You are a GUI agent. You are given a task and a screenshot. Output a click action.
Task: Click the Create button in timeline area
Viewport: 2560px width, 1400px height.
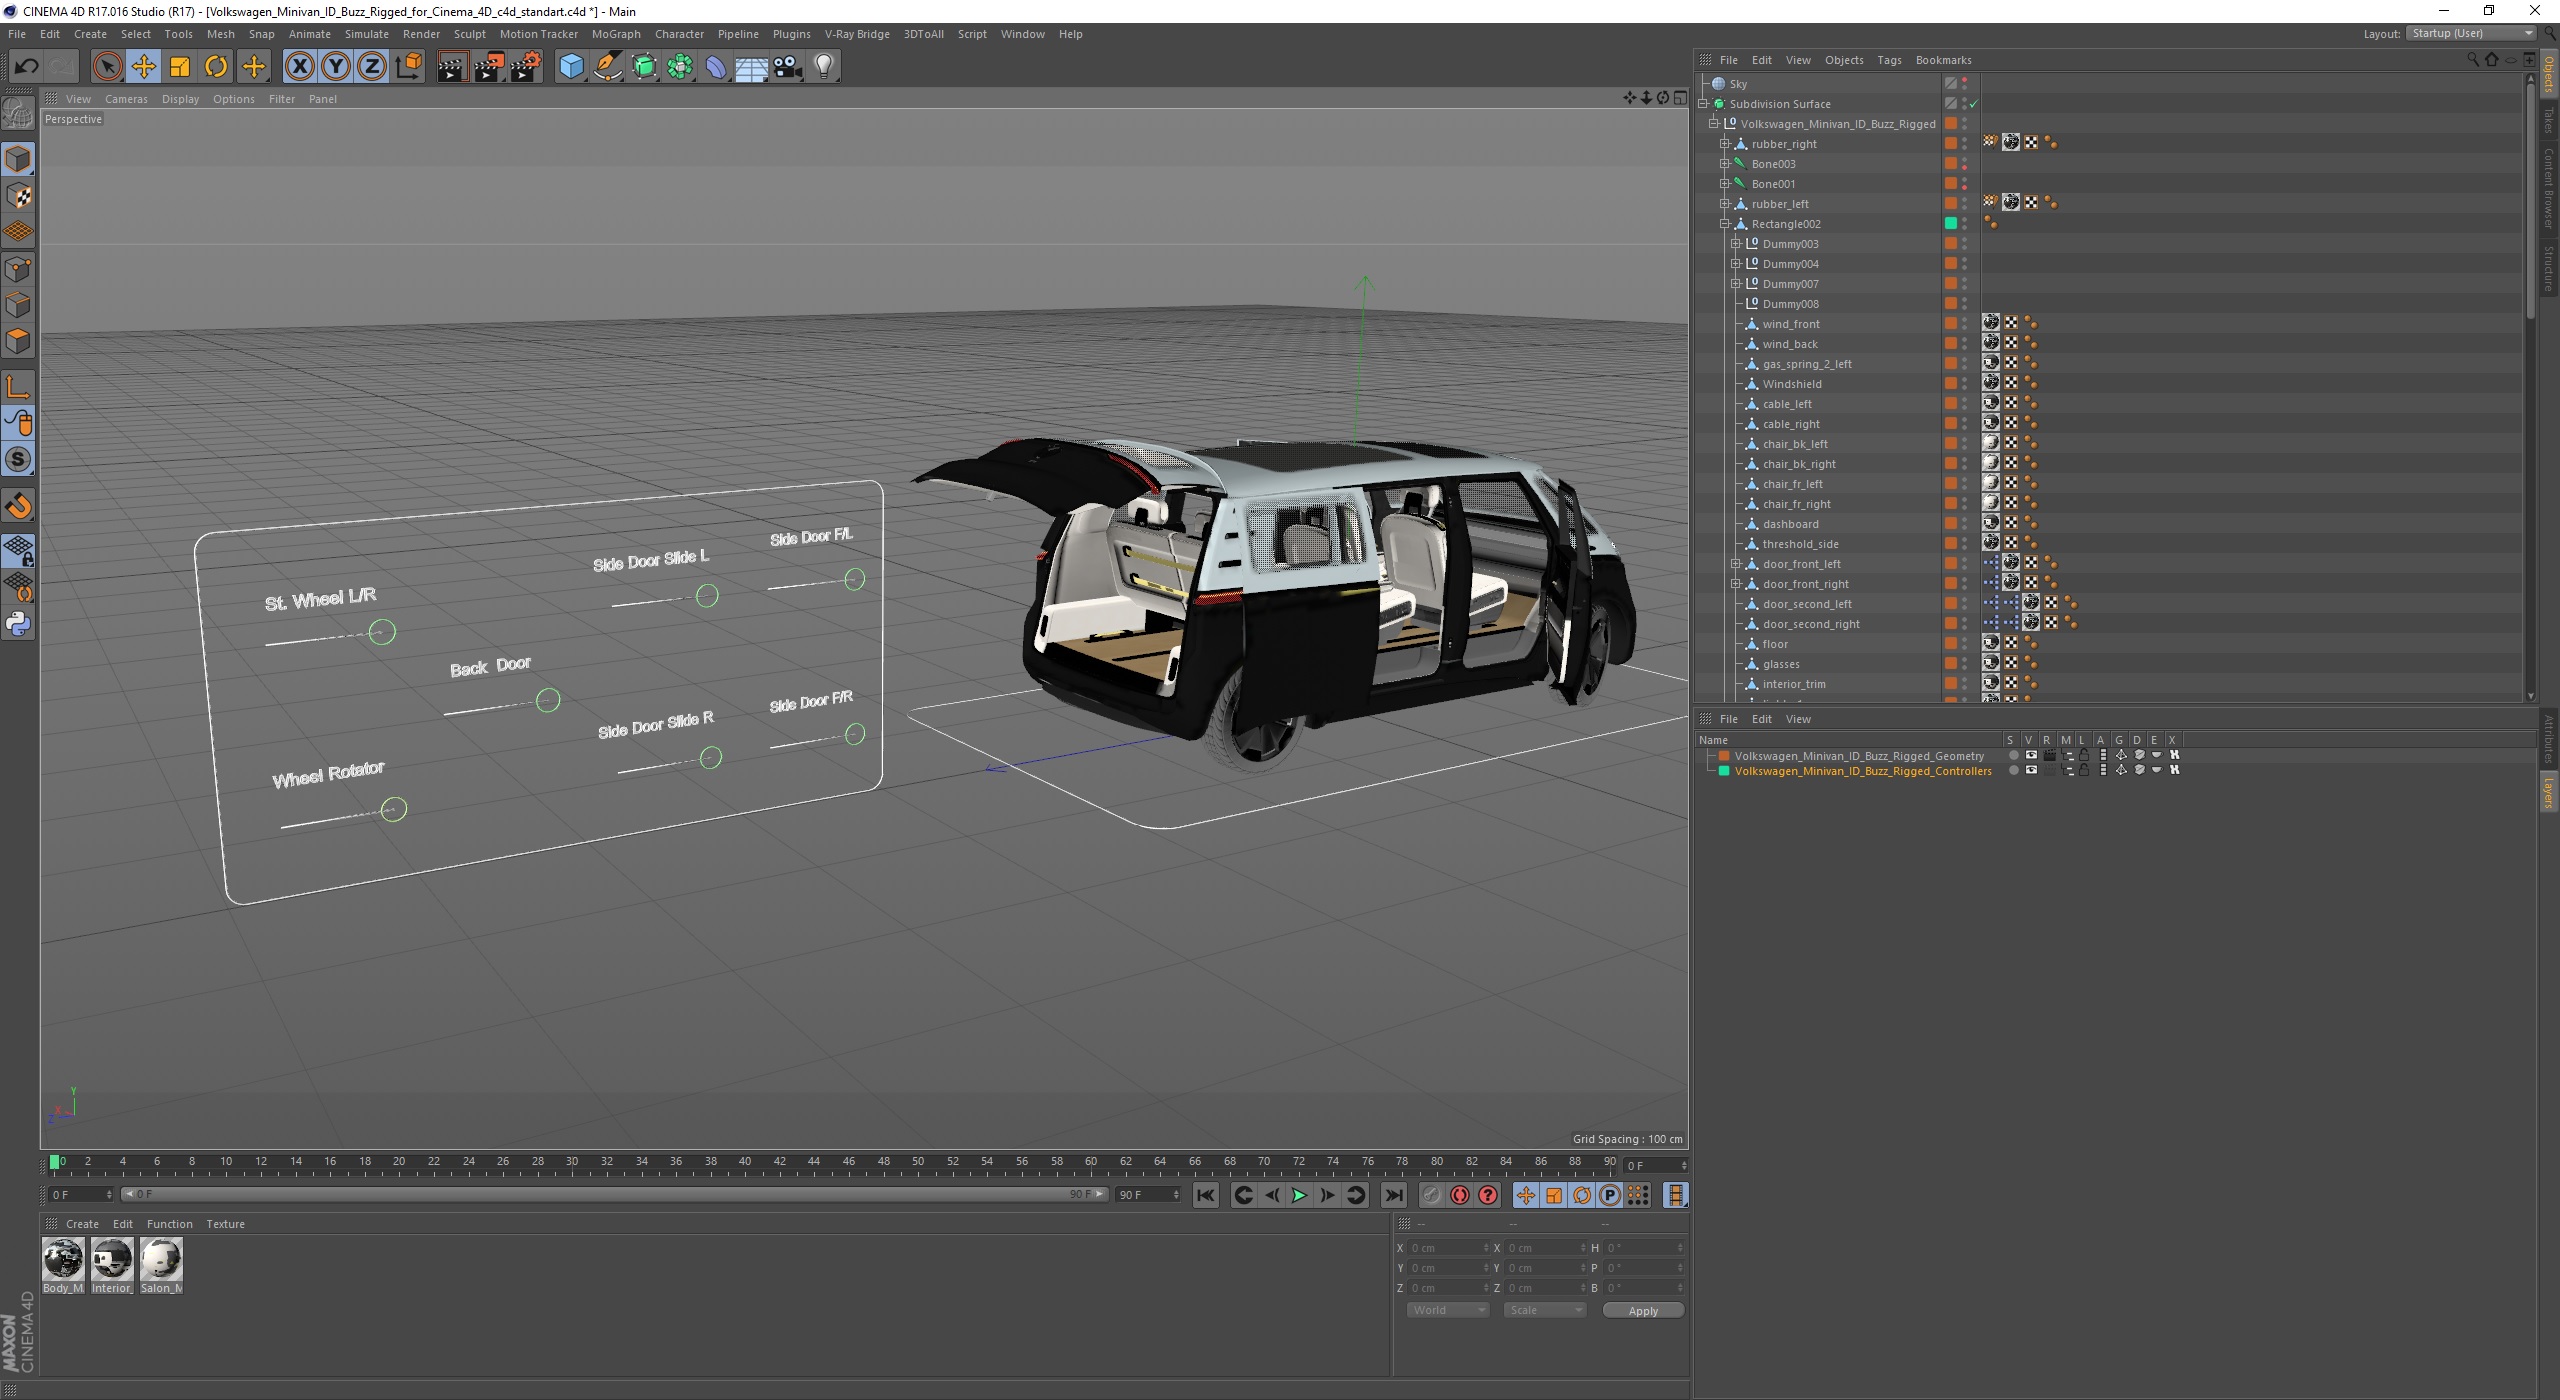(x=79, y=1222)
